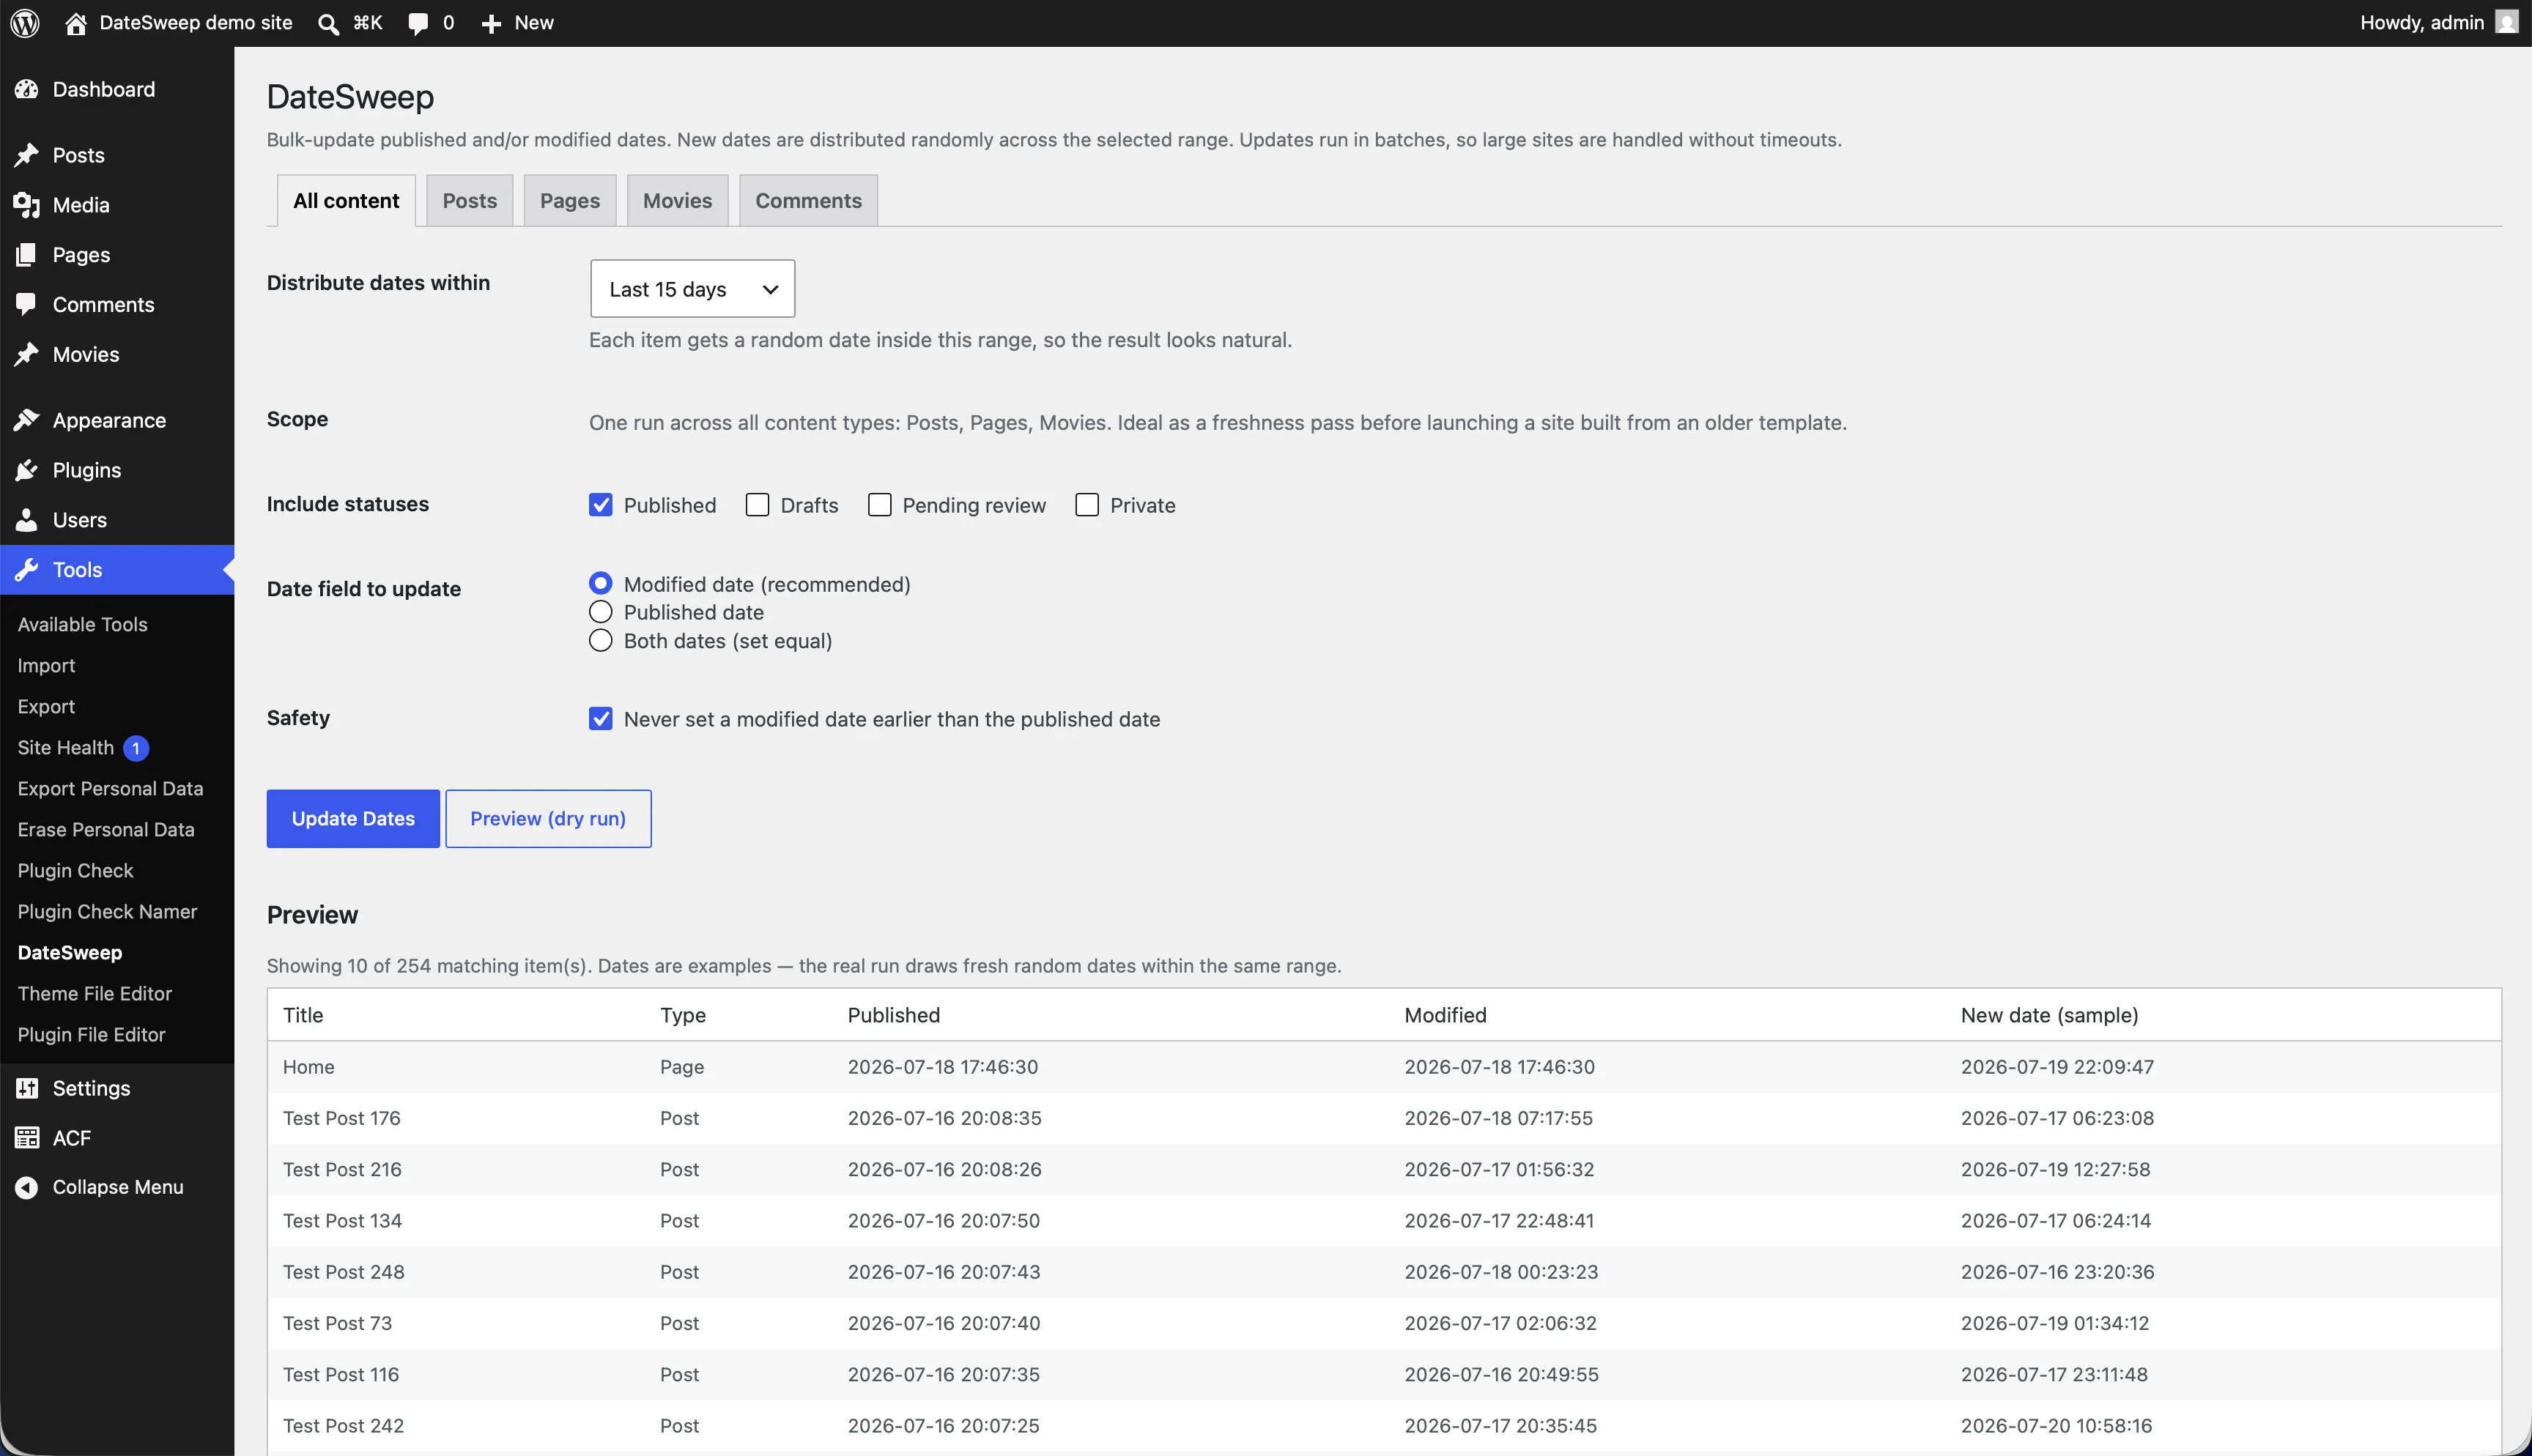
Task: Click the ACF menu icon
Action: (x=27, y=1138)
